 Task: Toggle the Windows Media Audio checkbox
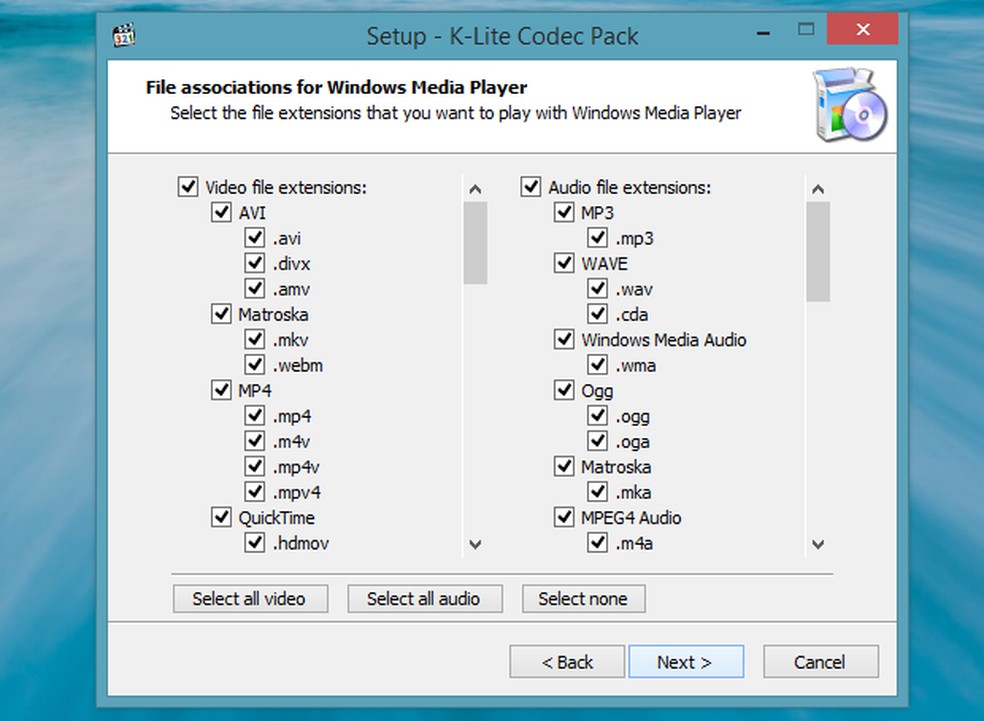click(564, 339)
